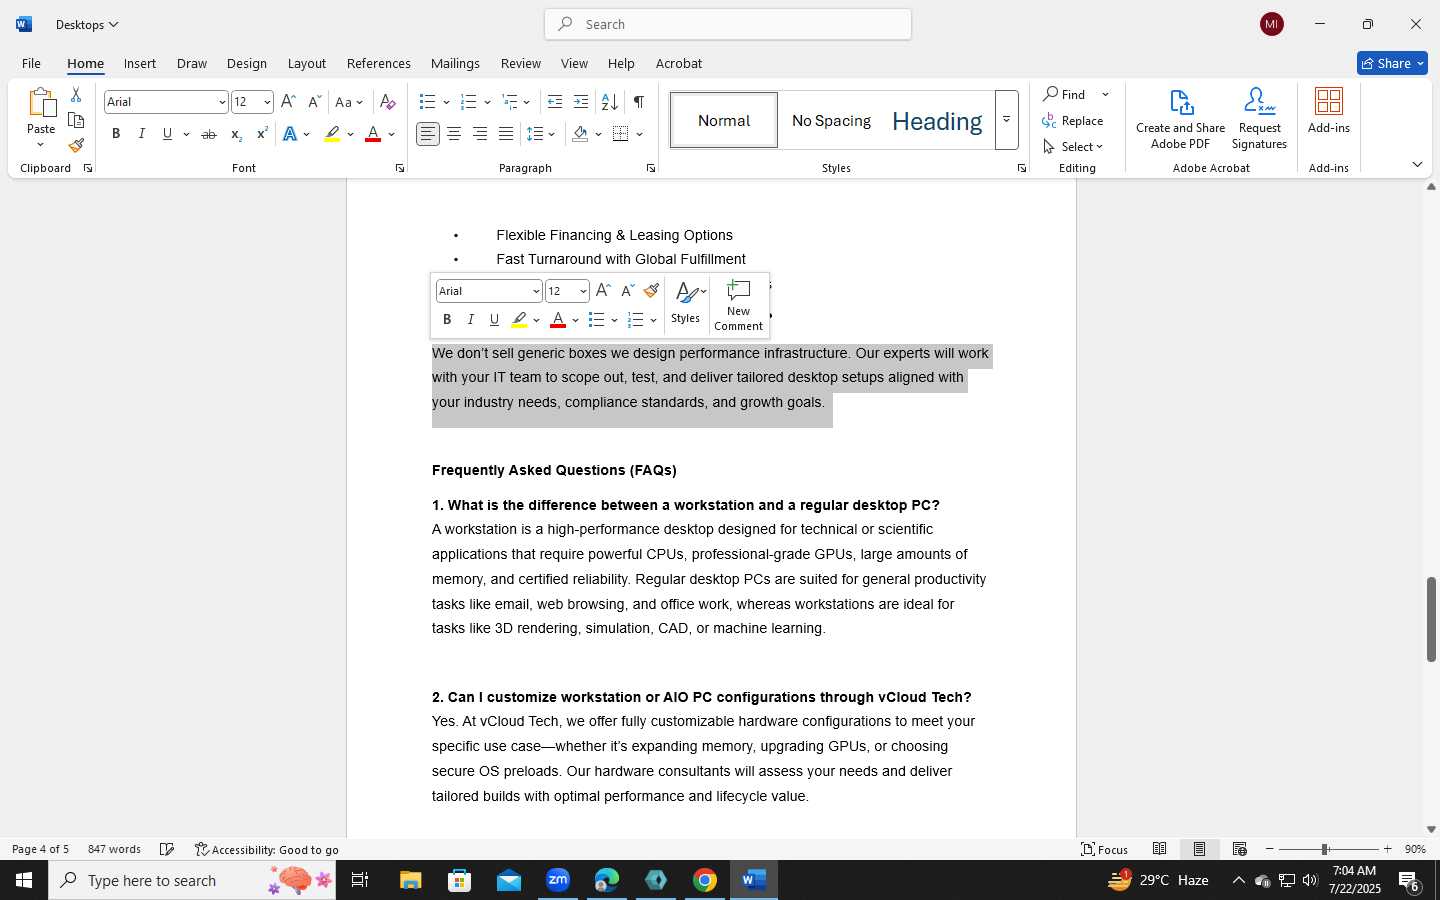This screenshot has height=900, width=1440.
Task: Open line and paragraph spacing dropdown
Action: (541, 134)
